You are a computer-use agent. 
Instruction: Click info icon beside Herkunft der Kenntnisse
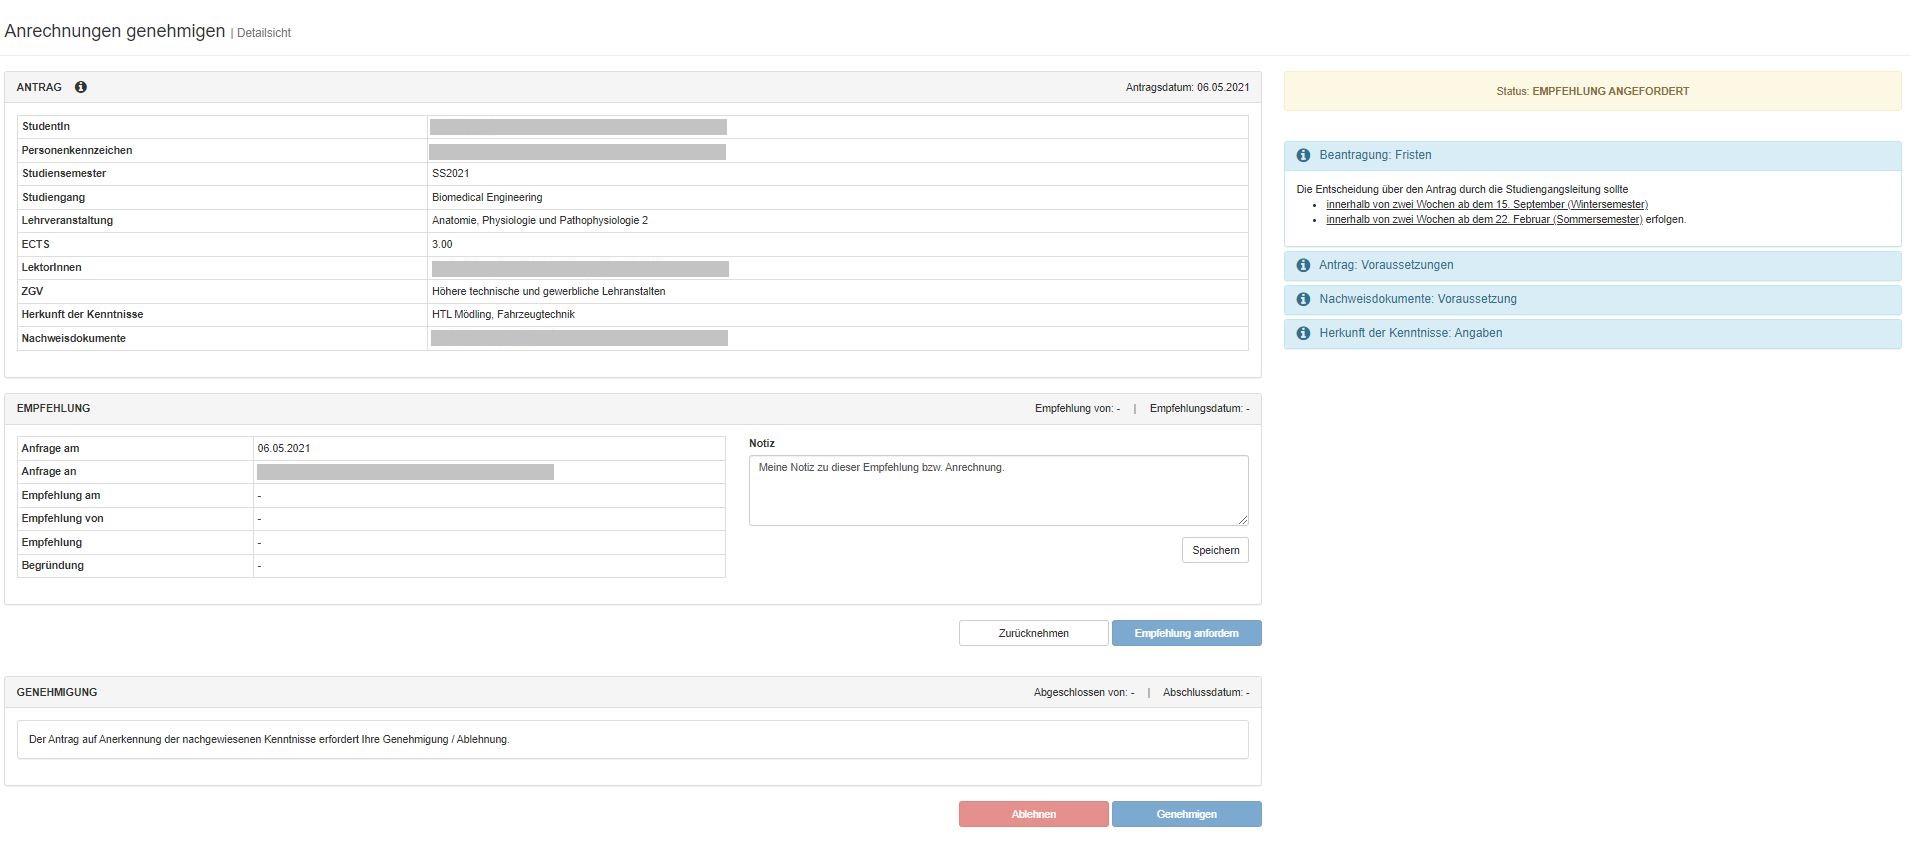1303,333
